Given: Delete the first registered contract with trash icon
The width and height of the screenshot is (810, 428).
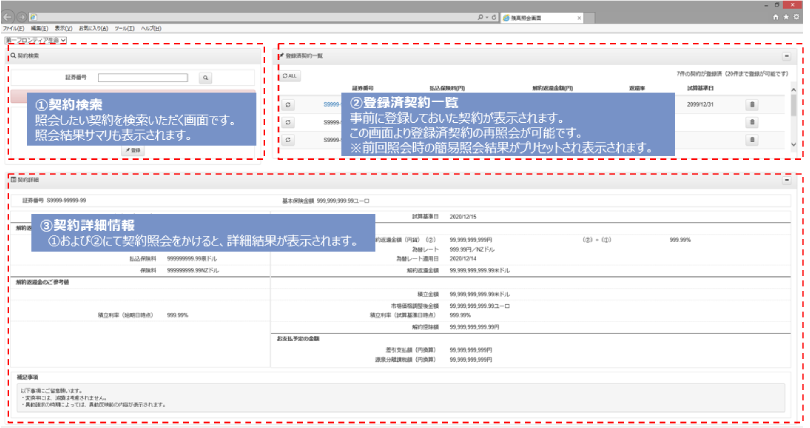Looking at the screenshot, I should coord(752,104).
